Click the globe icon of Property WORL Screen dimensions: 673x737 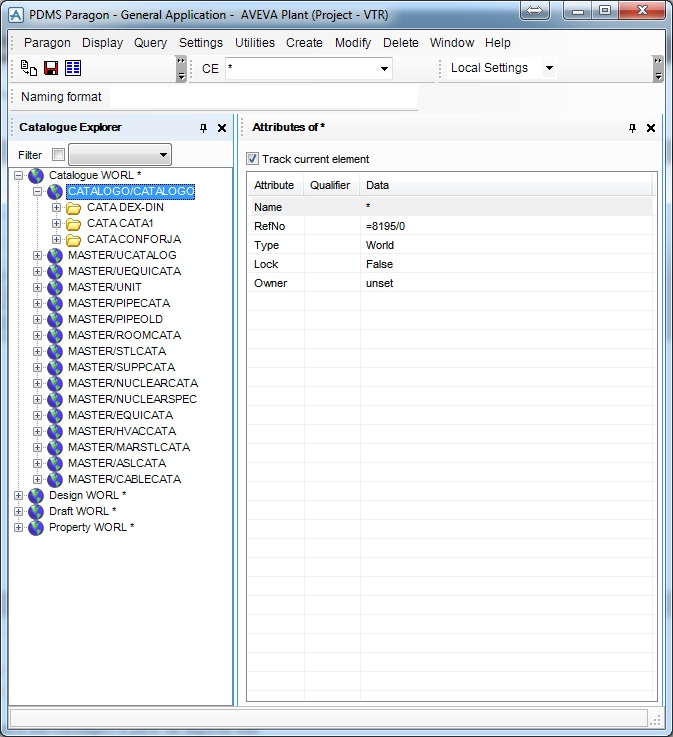pyautogui.click(x=36, y=528)
